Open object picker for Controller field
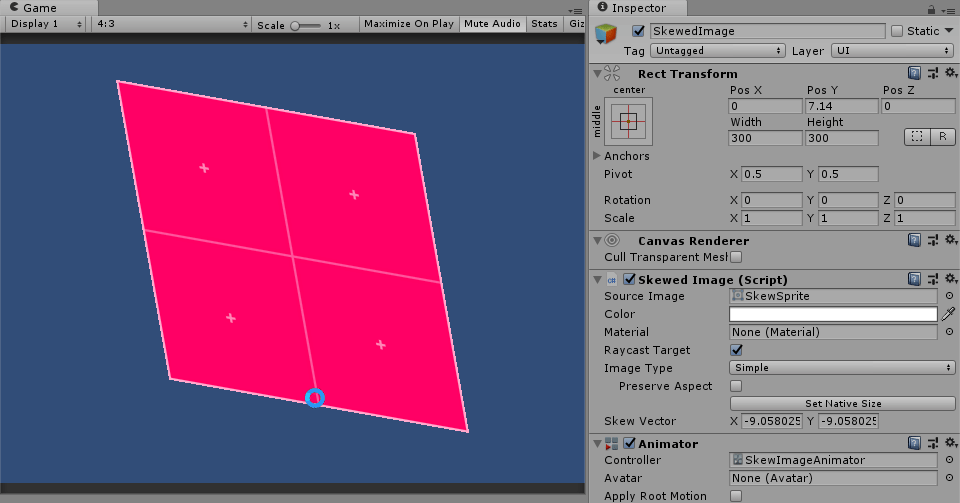 coord(949,460)
